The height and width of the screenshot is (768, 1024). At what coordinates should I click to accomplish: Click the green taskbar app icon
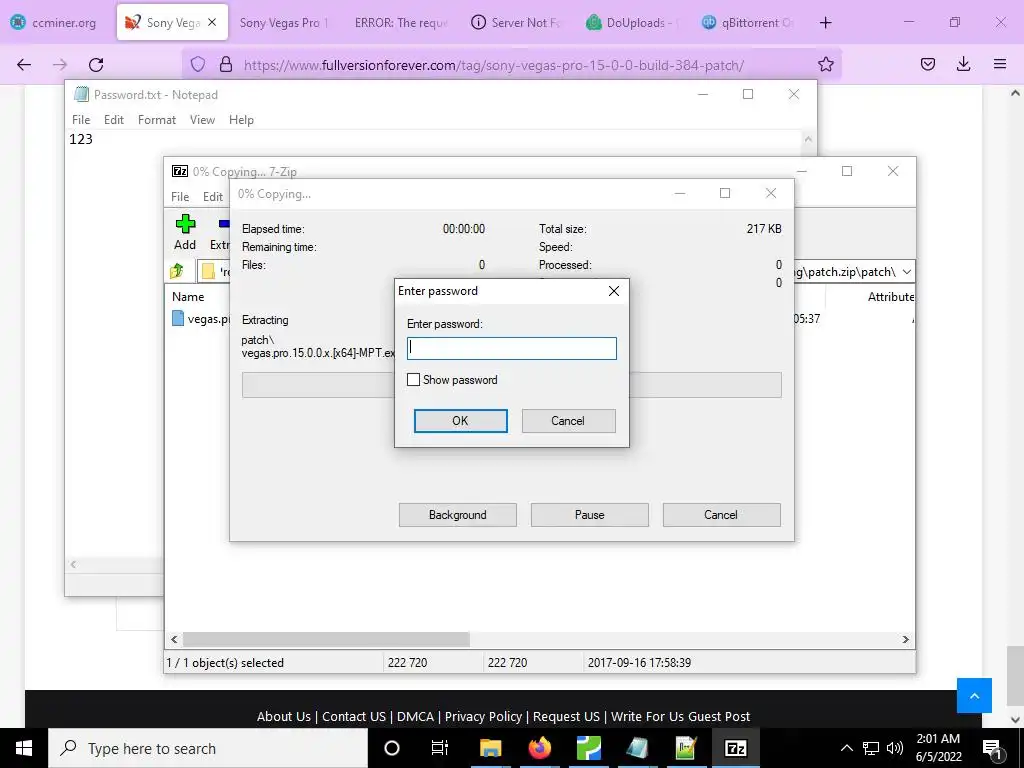pos(588,748)
